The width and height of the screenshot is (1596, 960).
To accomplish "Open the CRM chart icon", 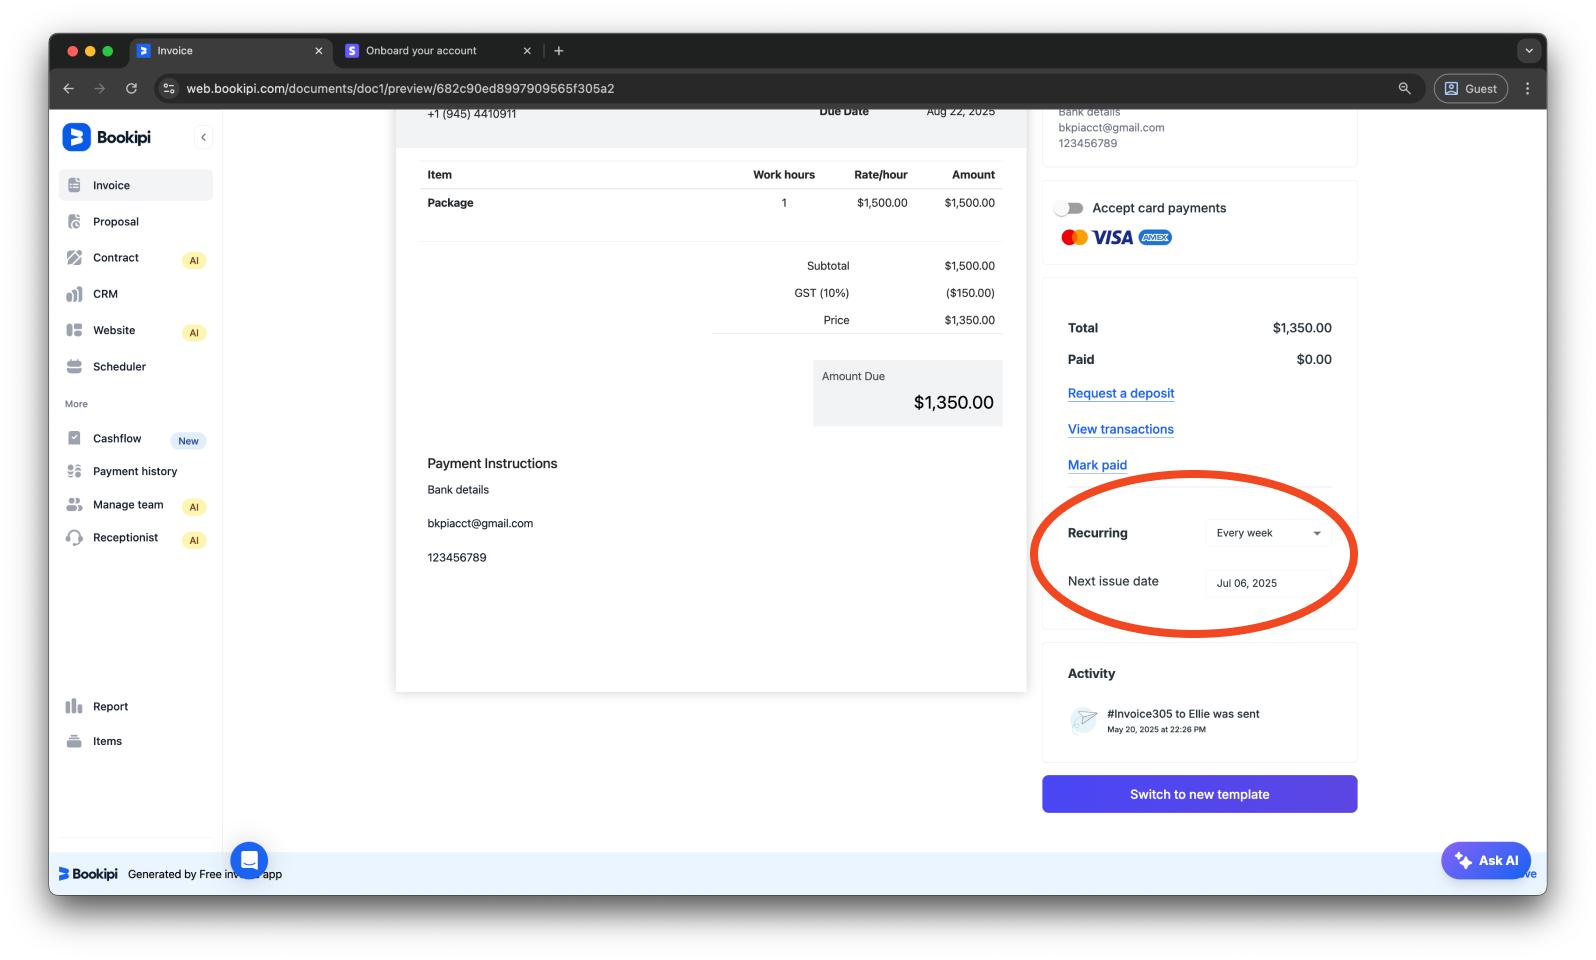I will [x=74, y=294].
